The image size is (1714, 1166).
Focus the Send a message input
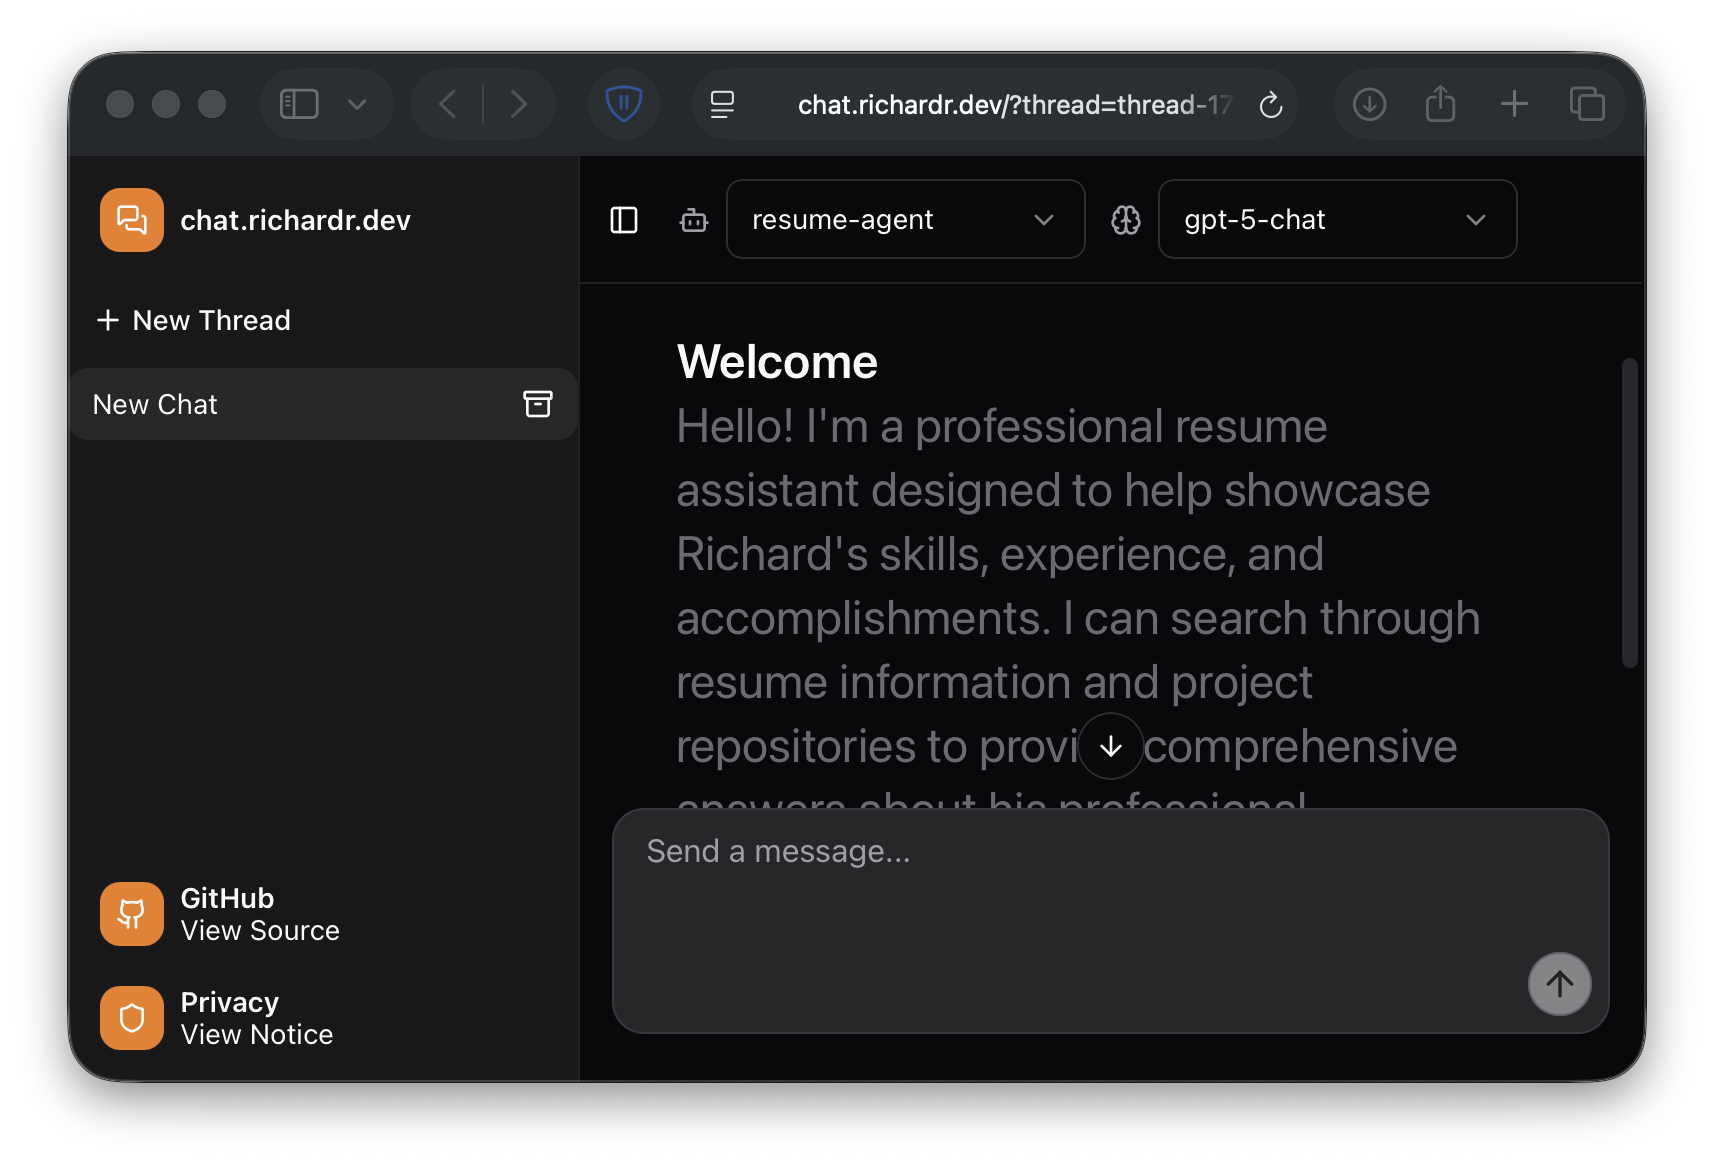click(1070, 900)
